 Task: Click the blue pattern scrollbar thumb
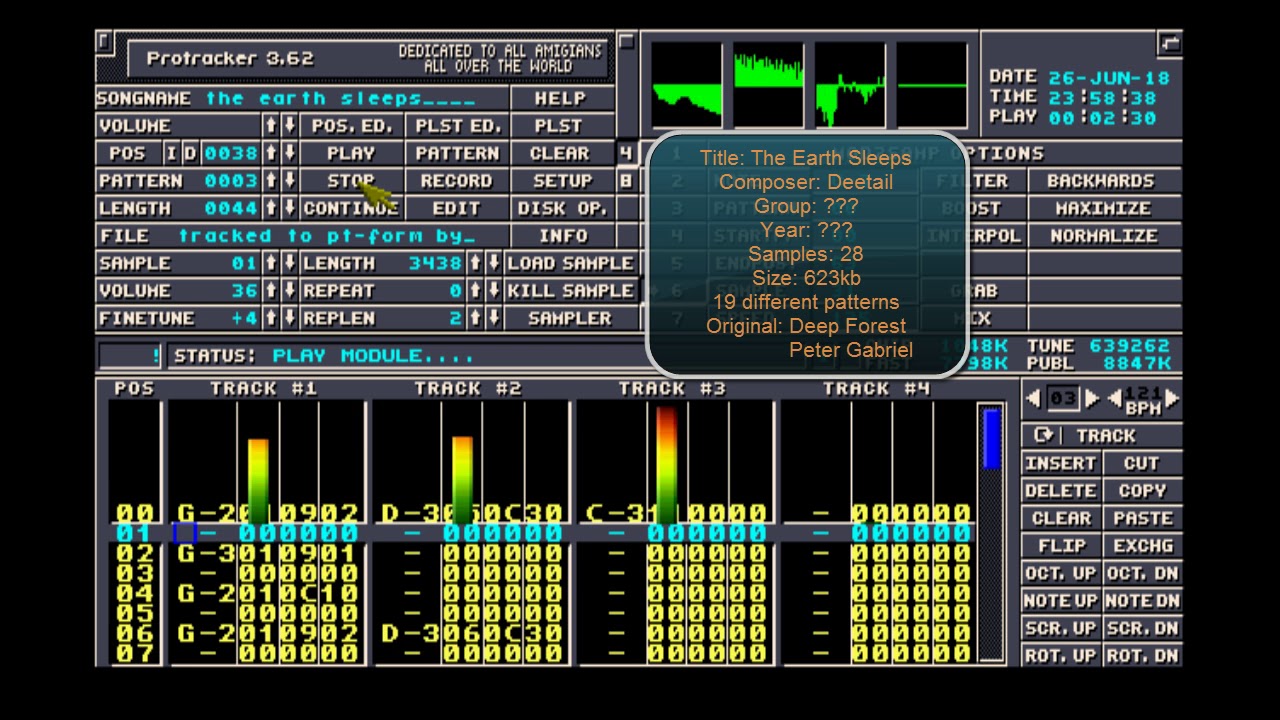click(992, 438)
